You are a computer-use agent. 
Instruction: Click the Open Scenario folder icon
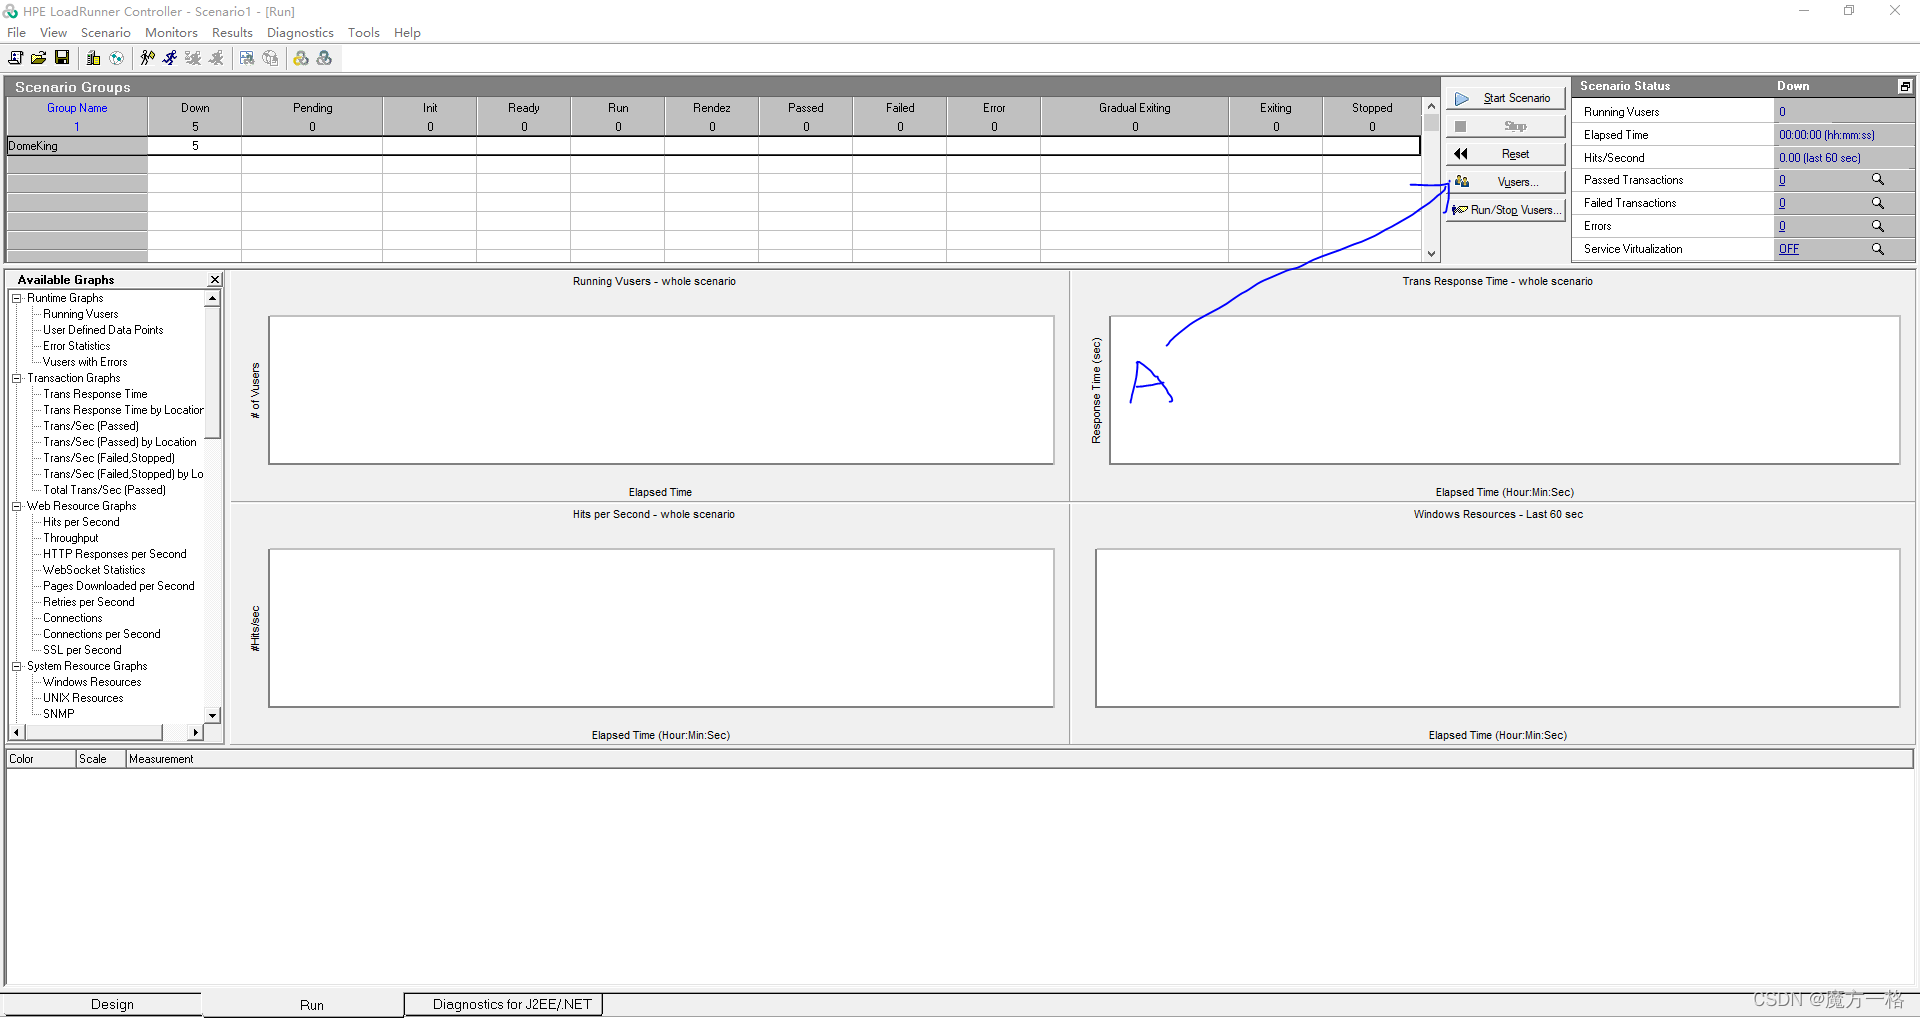pos(39,58)
